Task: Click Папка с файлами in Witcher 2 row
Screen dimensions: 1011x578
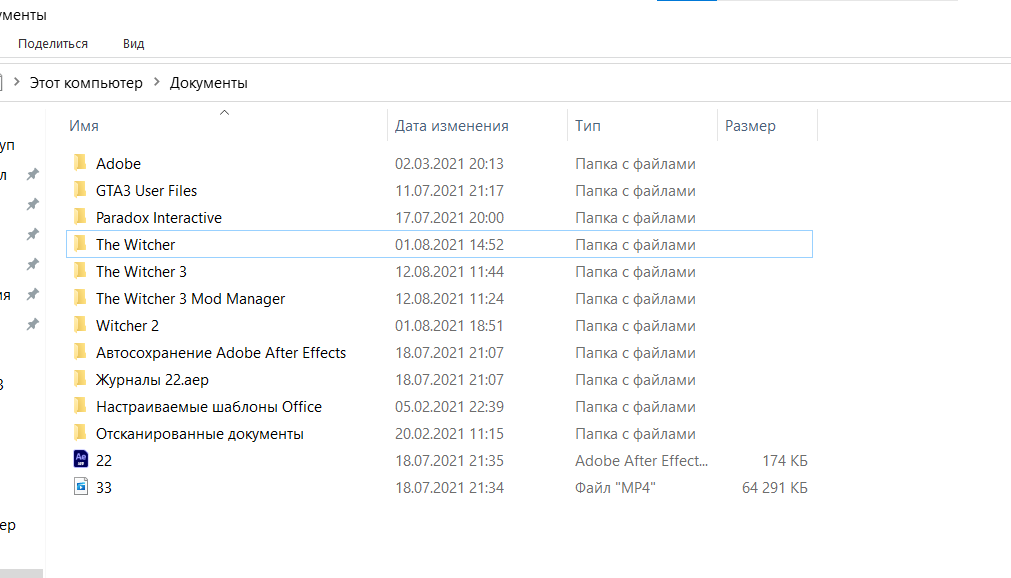Action: tap(635, 326)
